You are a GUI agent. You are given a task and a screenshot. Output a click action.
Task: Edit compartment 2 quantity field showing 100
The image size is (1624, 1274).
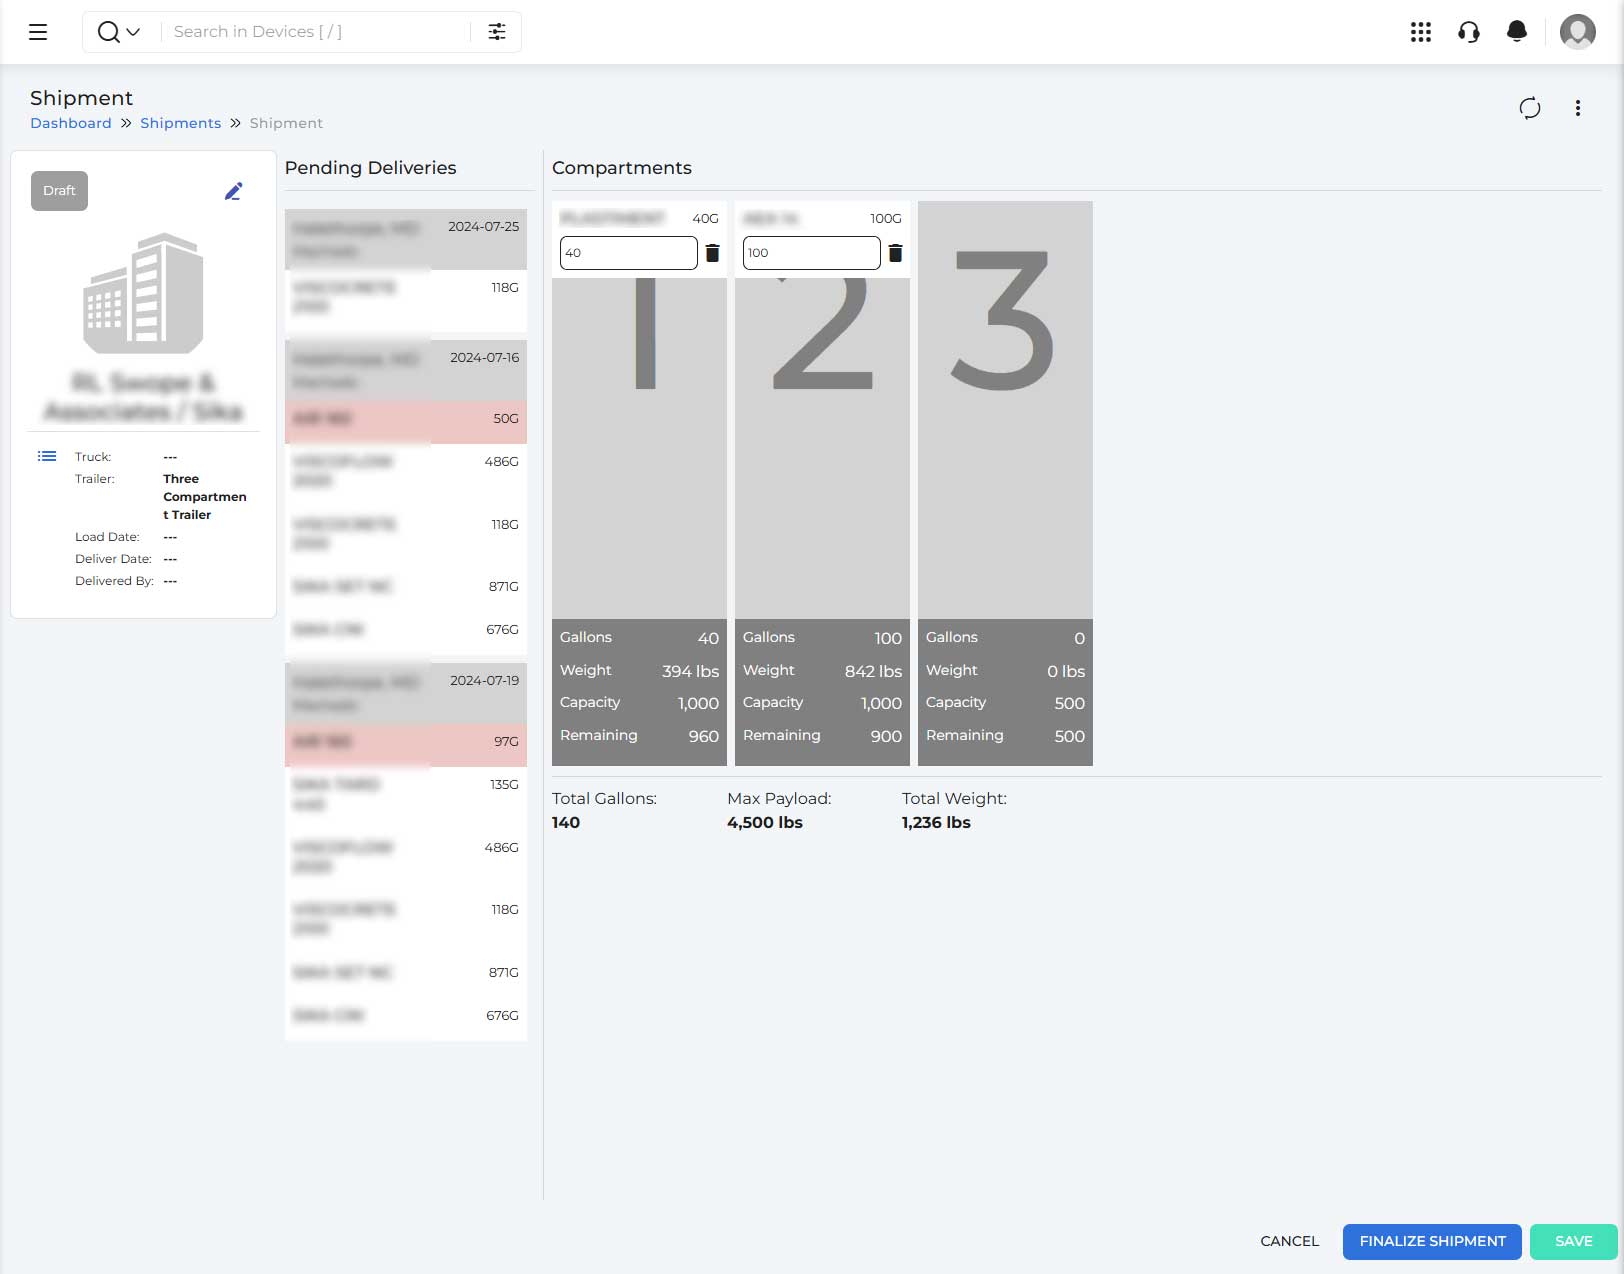click(811, 253)
